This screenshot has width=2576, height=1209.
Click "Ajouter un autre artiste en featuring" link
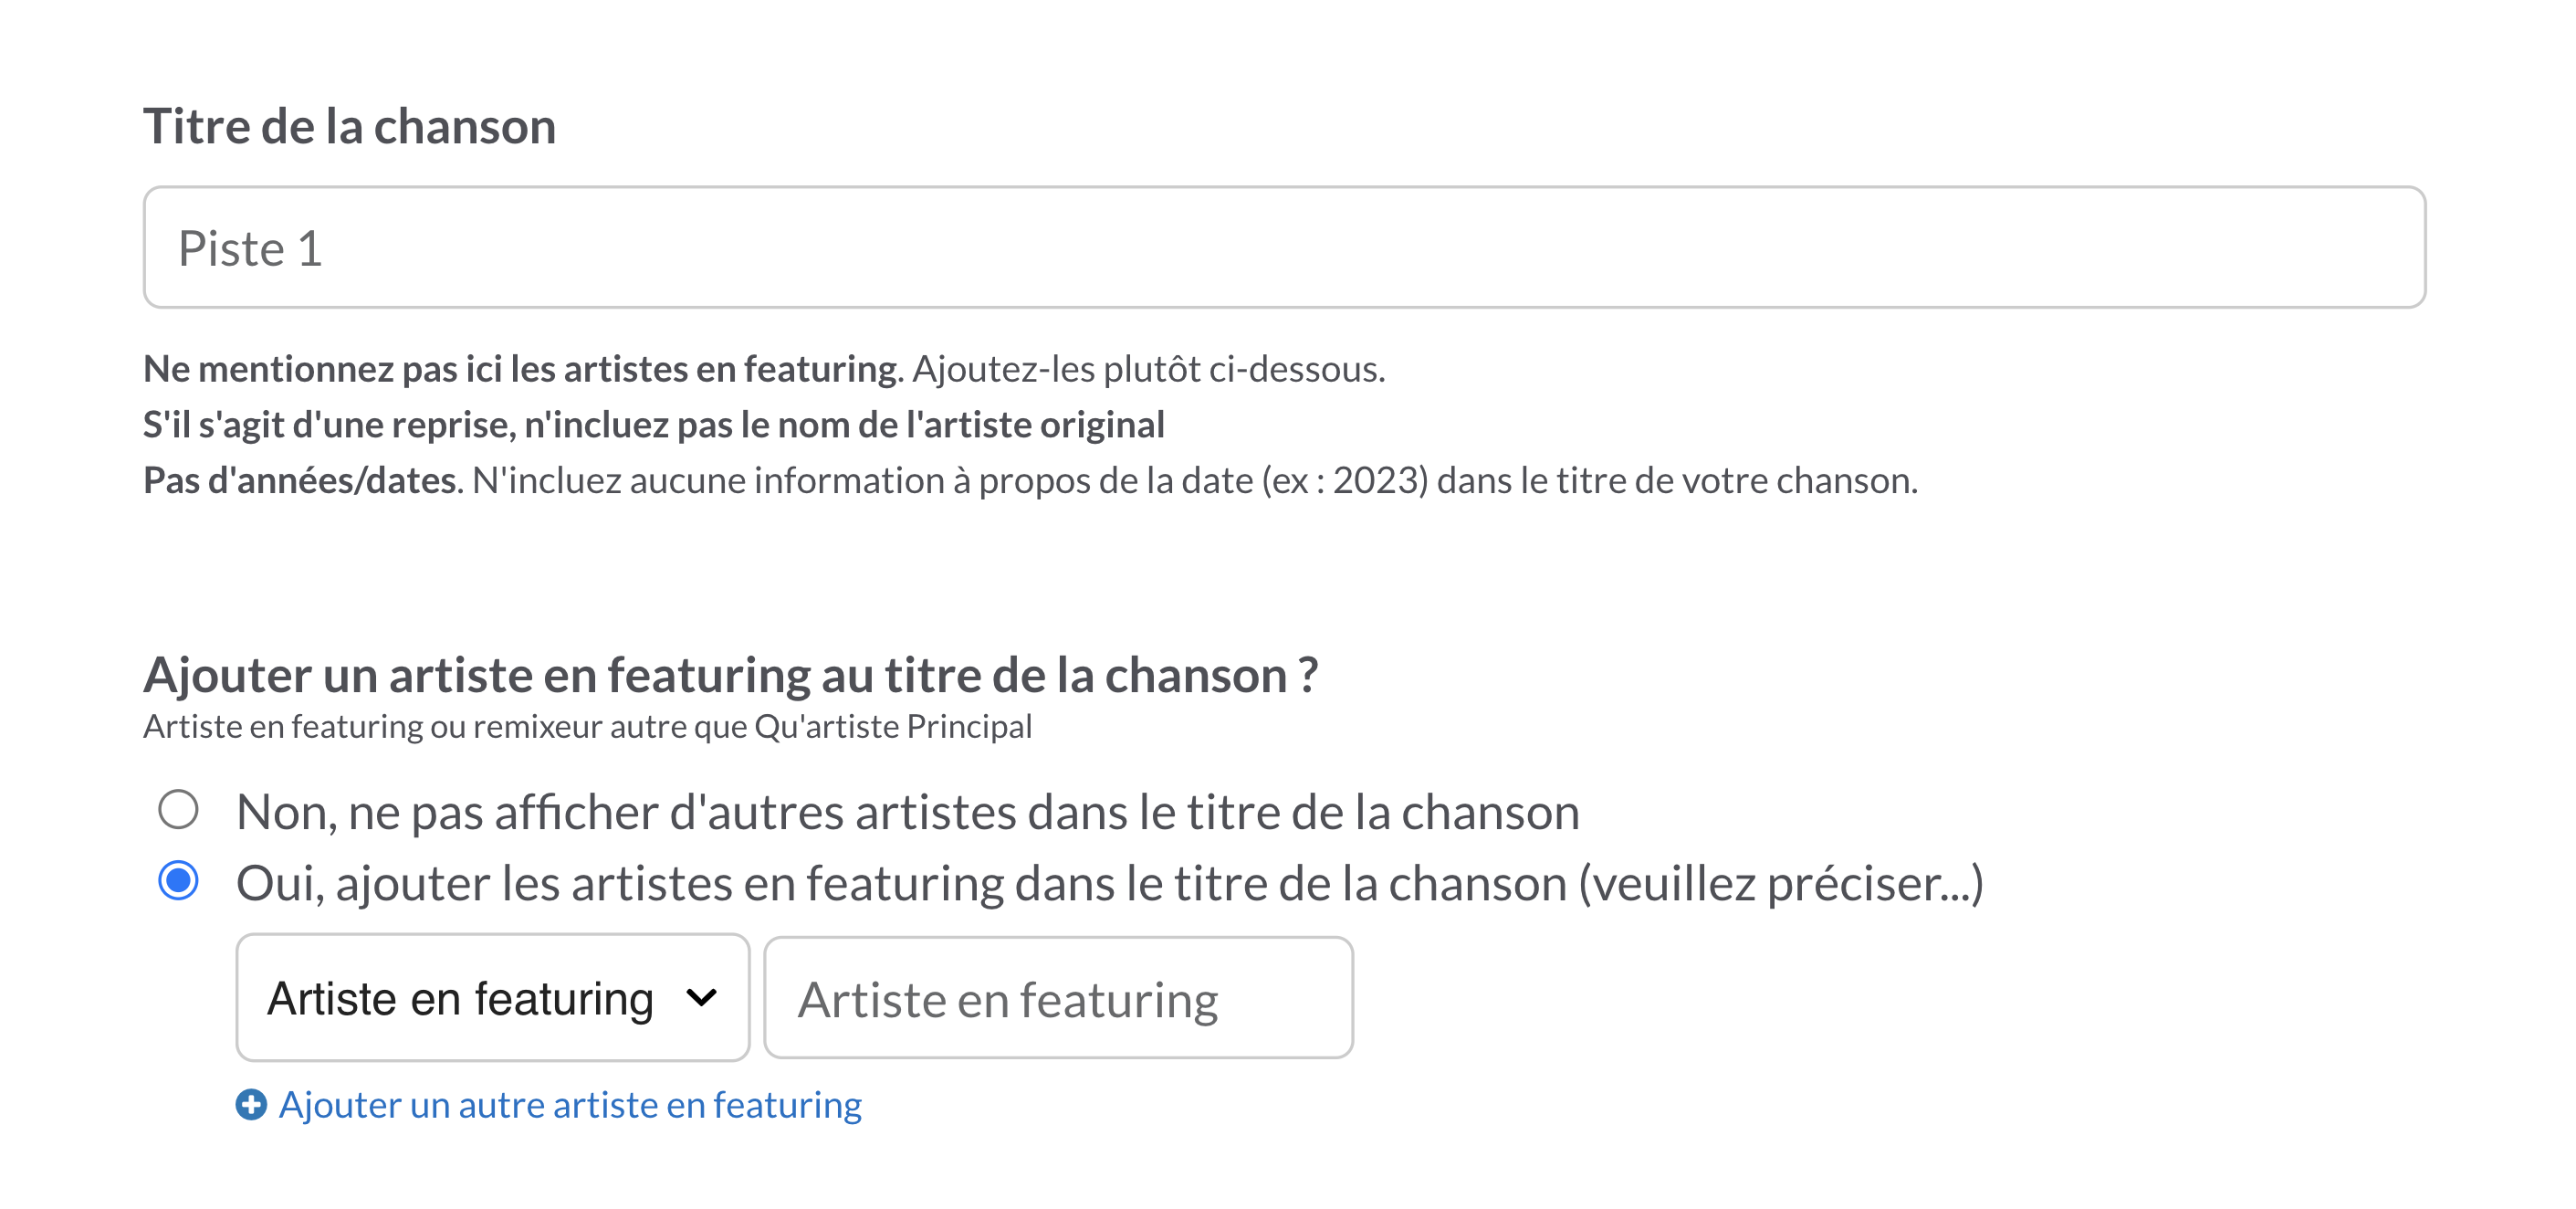pyautogui.click(x=570, y=1104)
